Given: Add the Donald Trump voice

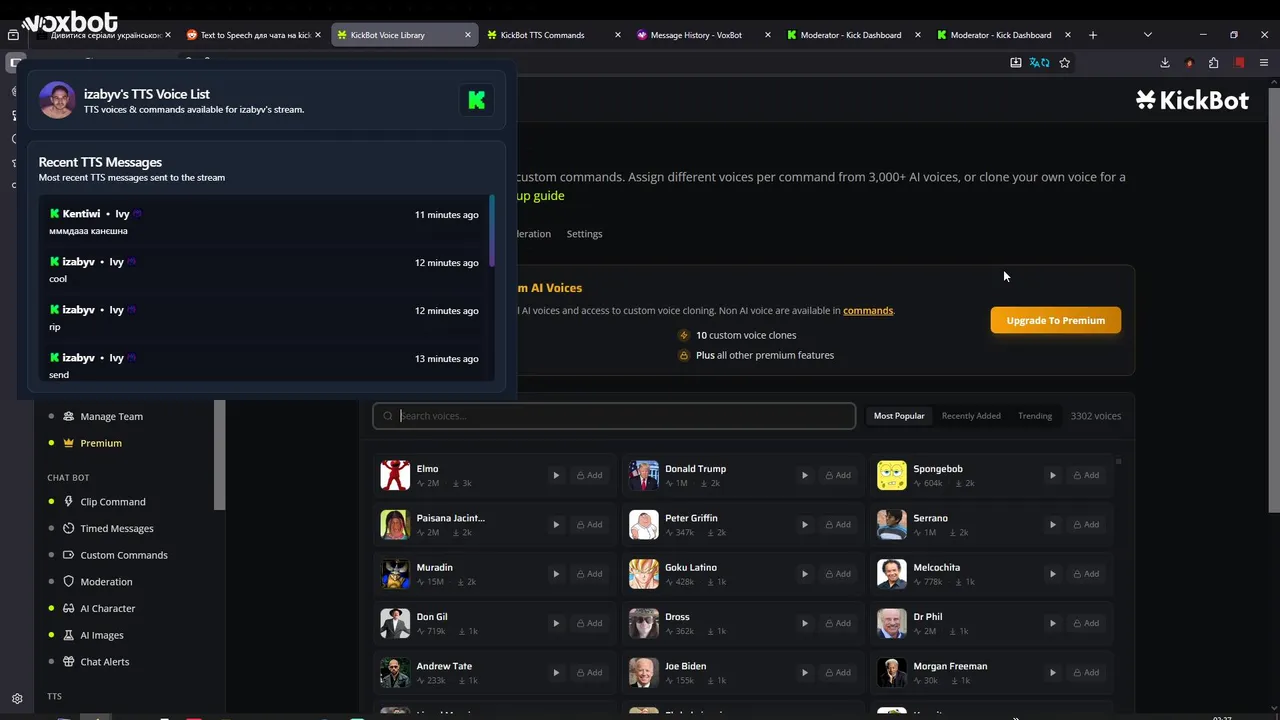Looking at the screenshot, I should [837, 475].
